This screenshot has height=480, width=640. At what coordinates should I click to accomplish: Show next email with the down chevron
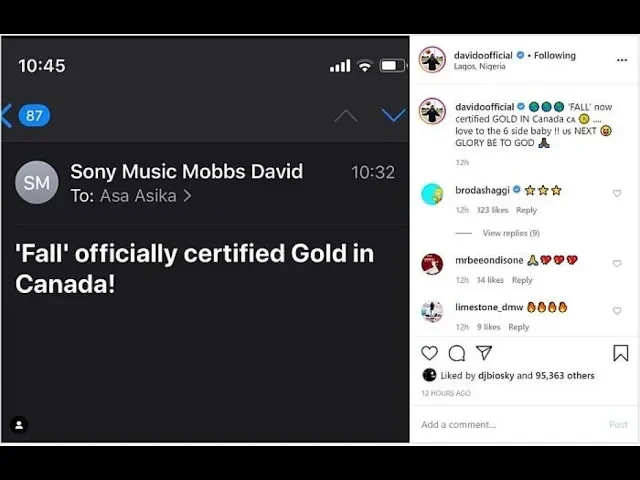pyautogui.click(x=393, y=116)
